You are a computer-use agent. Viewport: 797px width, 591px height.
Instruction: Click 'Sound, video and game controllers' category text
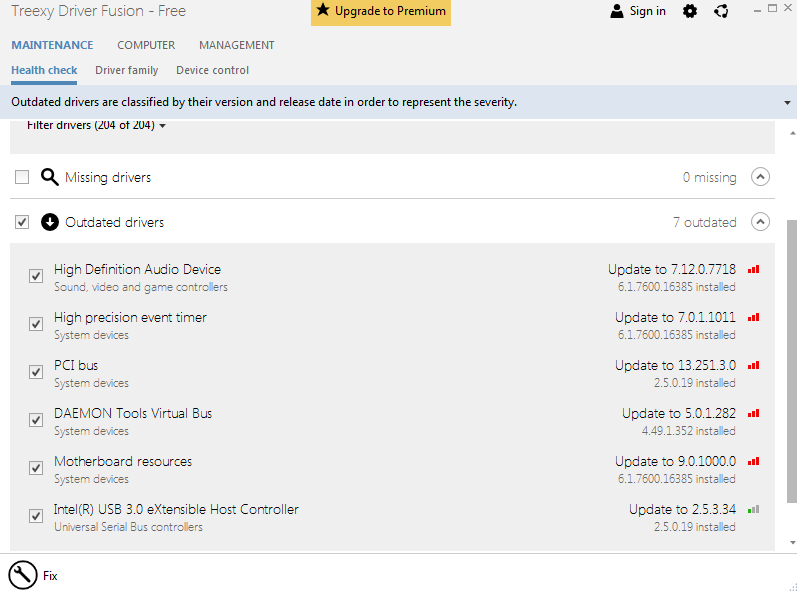141,287
